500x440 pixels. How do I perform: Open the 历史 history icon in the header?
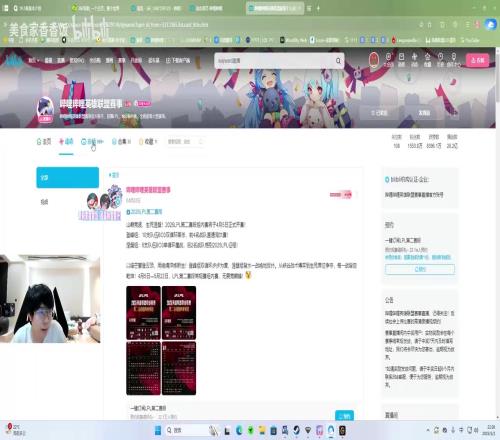[441, 60]
